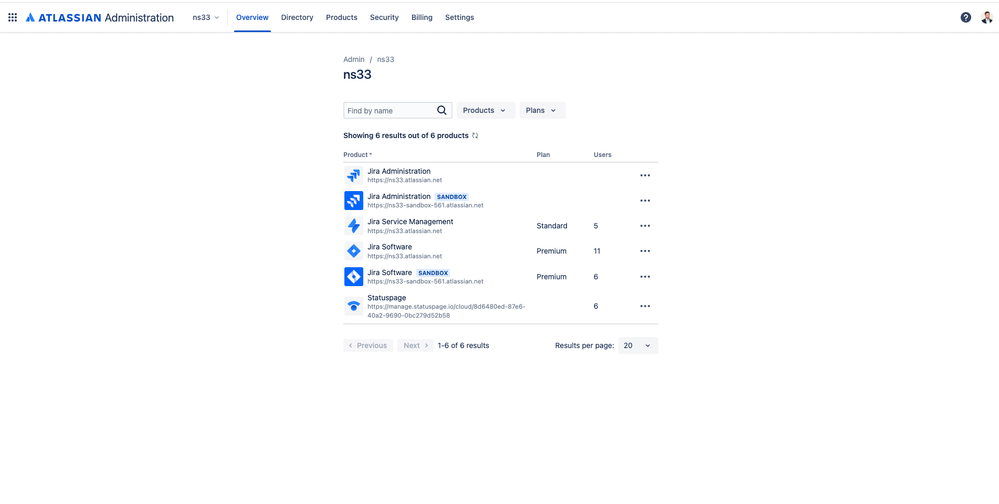The height and width of the screenshot is (504, 999).
Task: Click the Statuspage product icon
Action: (x=354, y=306)
